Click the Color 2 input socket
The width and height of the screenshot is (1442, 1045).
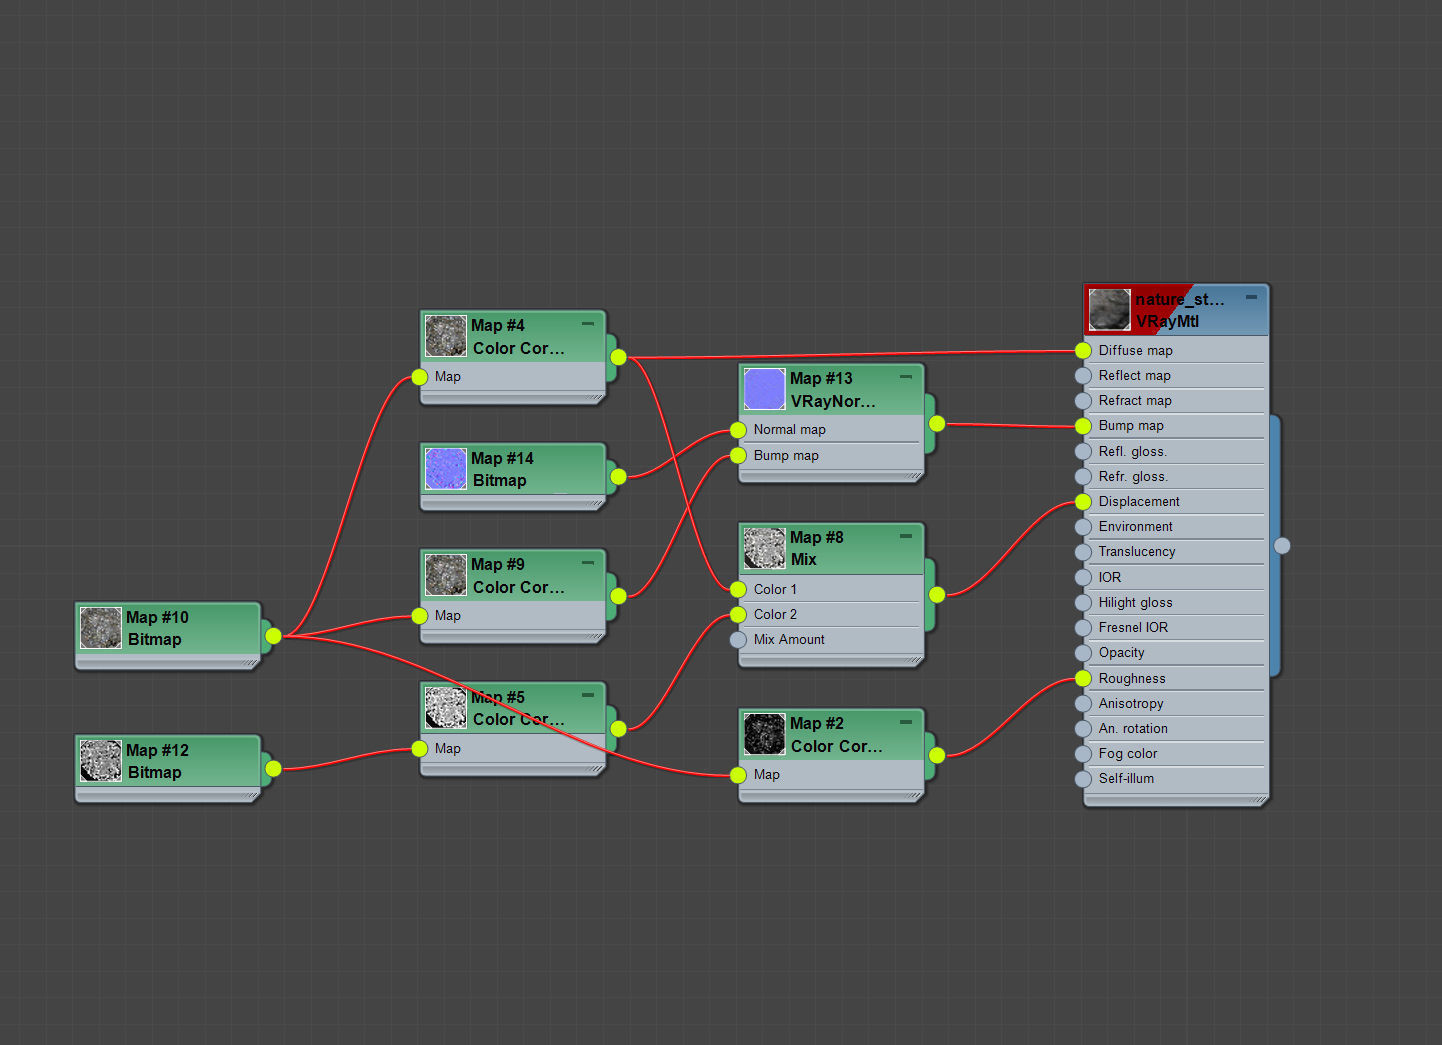pyautogui.click(x=738, y=614)
